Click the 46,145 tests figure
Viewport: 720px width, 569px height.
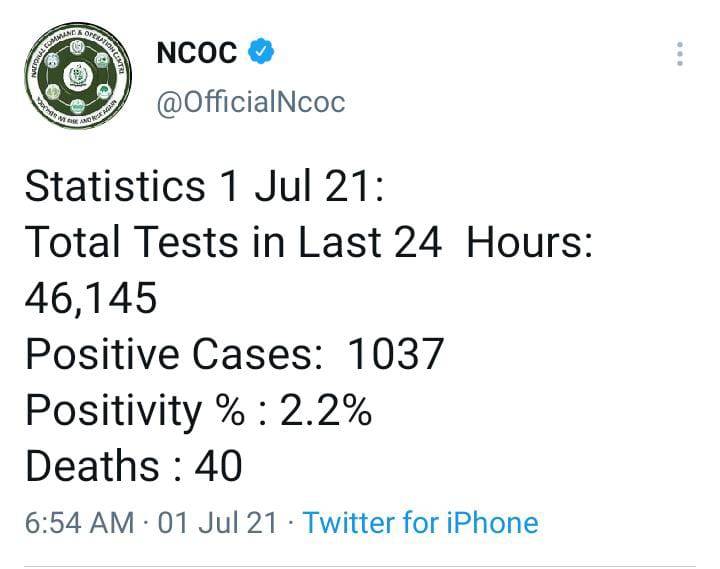pyautogui.click(x=91, y=298)
